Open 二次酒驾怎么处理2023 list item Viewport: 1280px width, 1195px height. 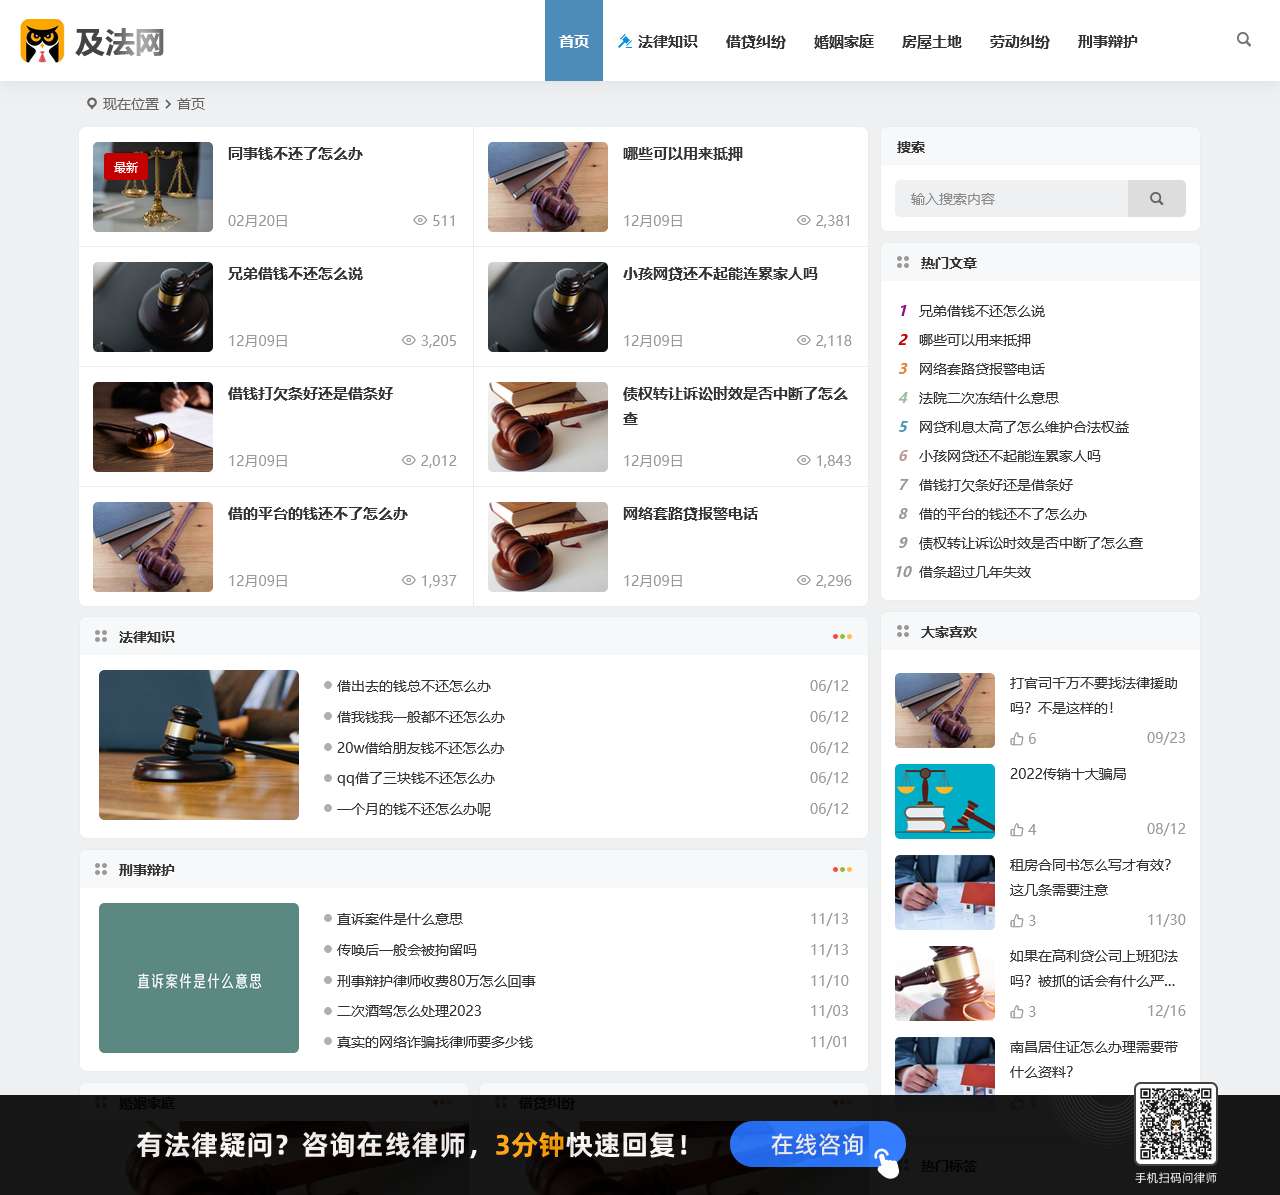click(409, 1011)
